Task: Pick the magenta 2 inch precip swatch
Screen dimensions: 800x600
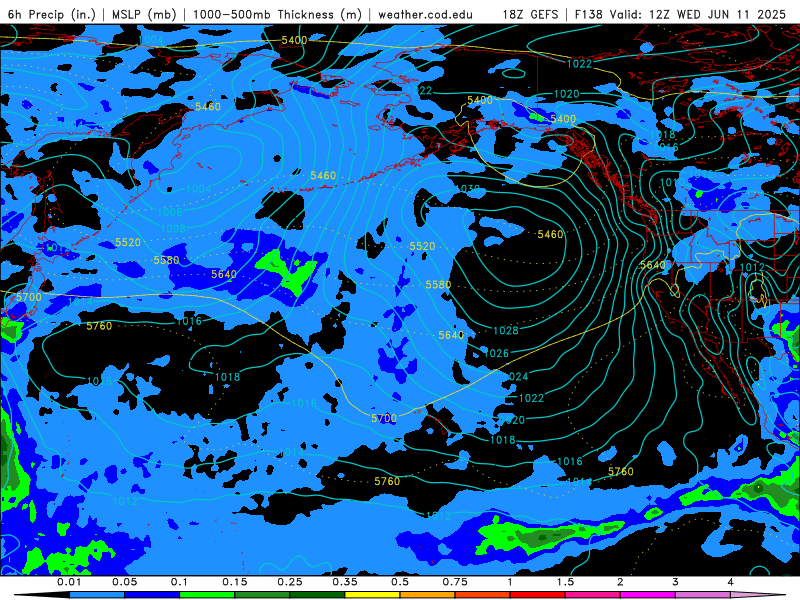Action: point(648,595)
